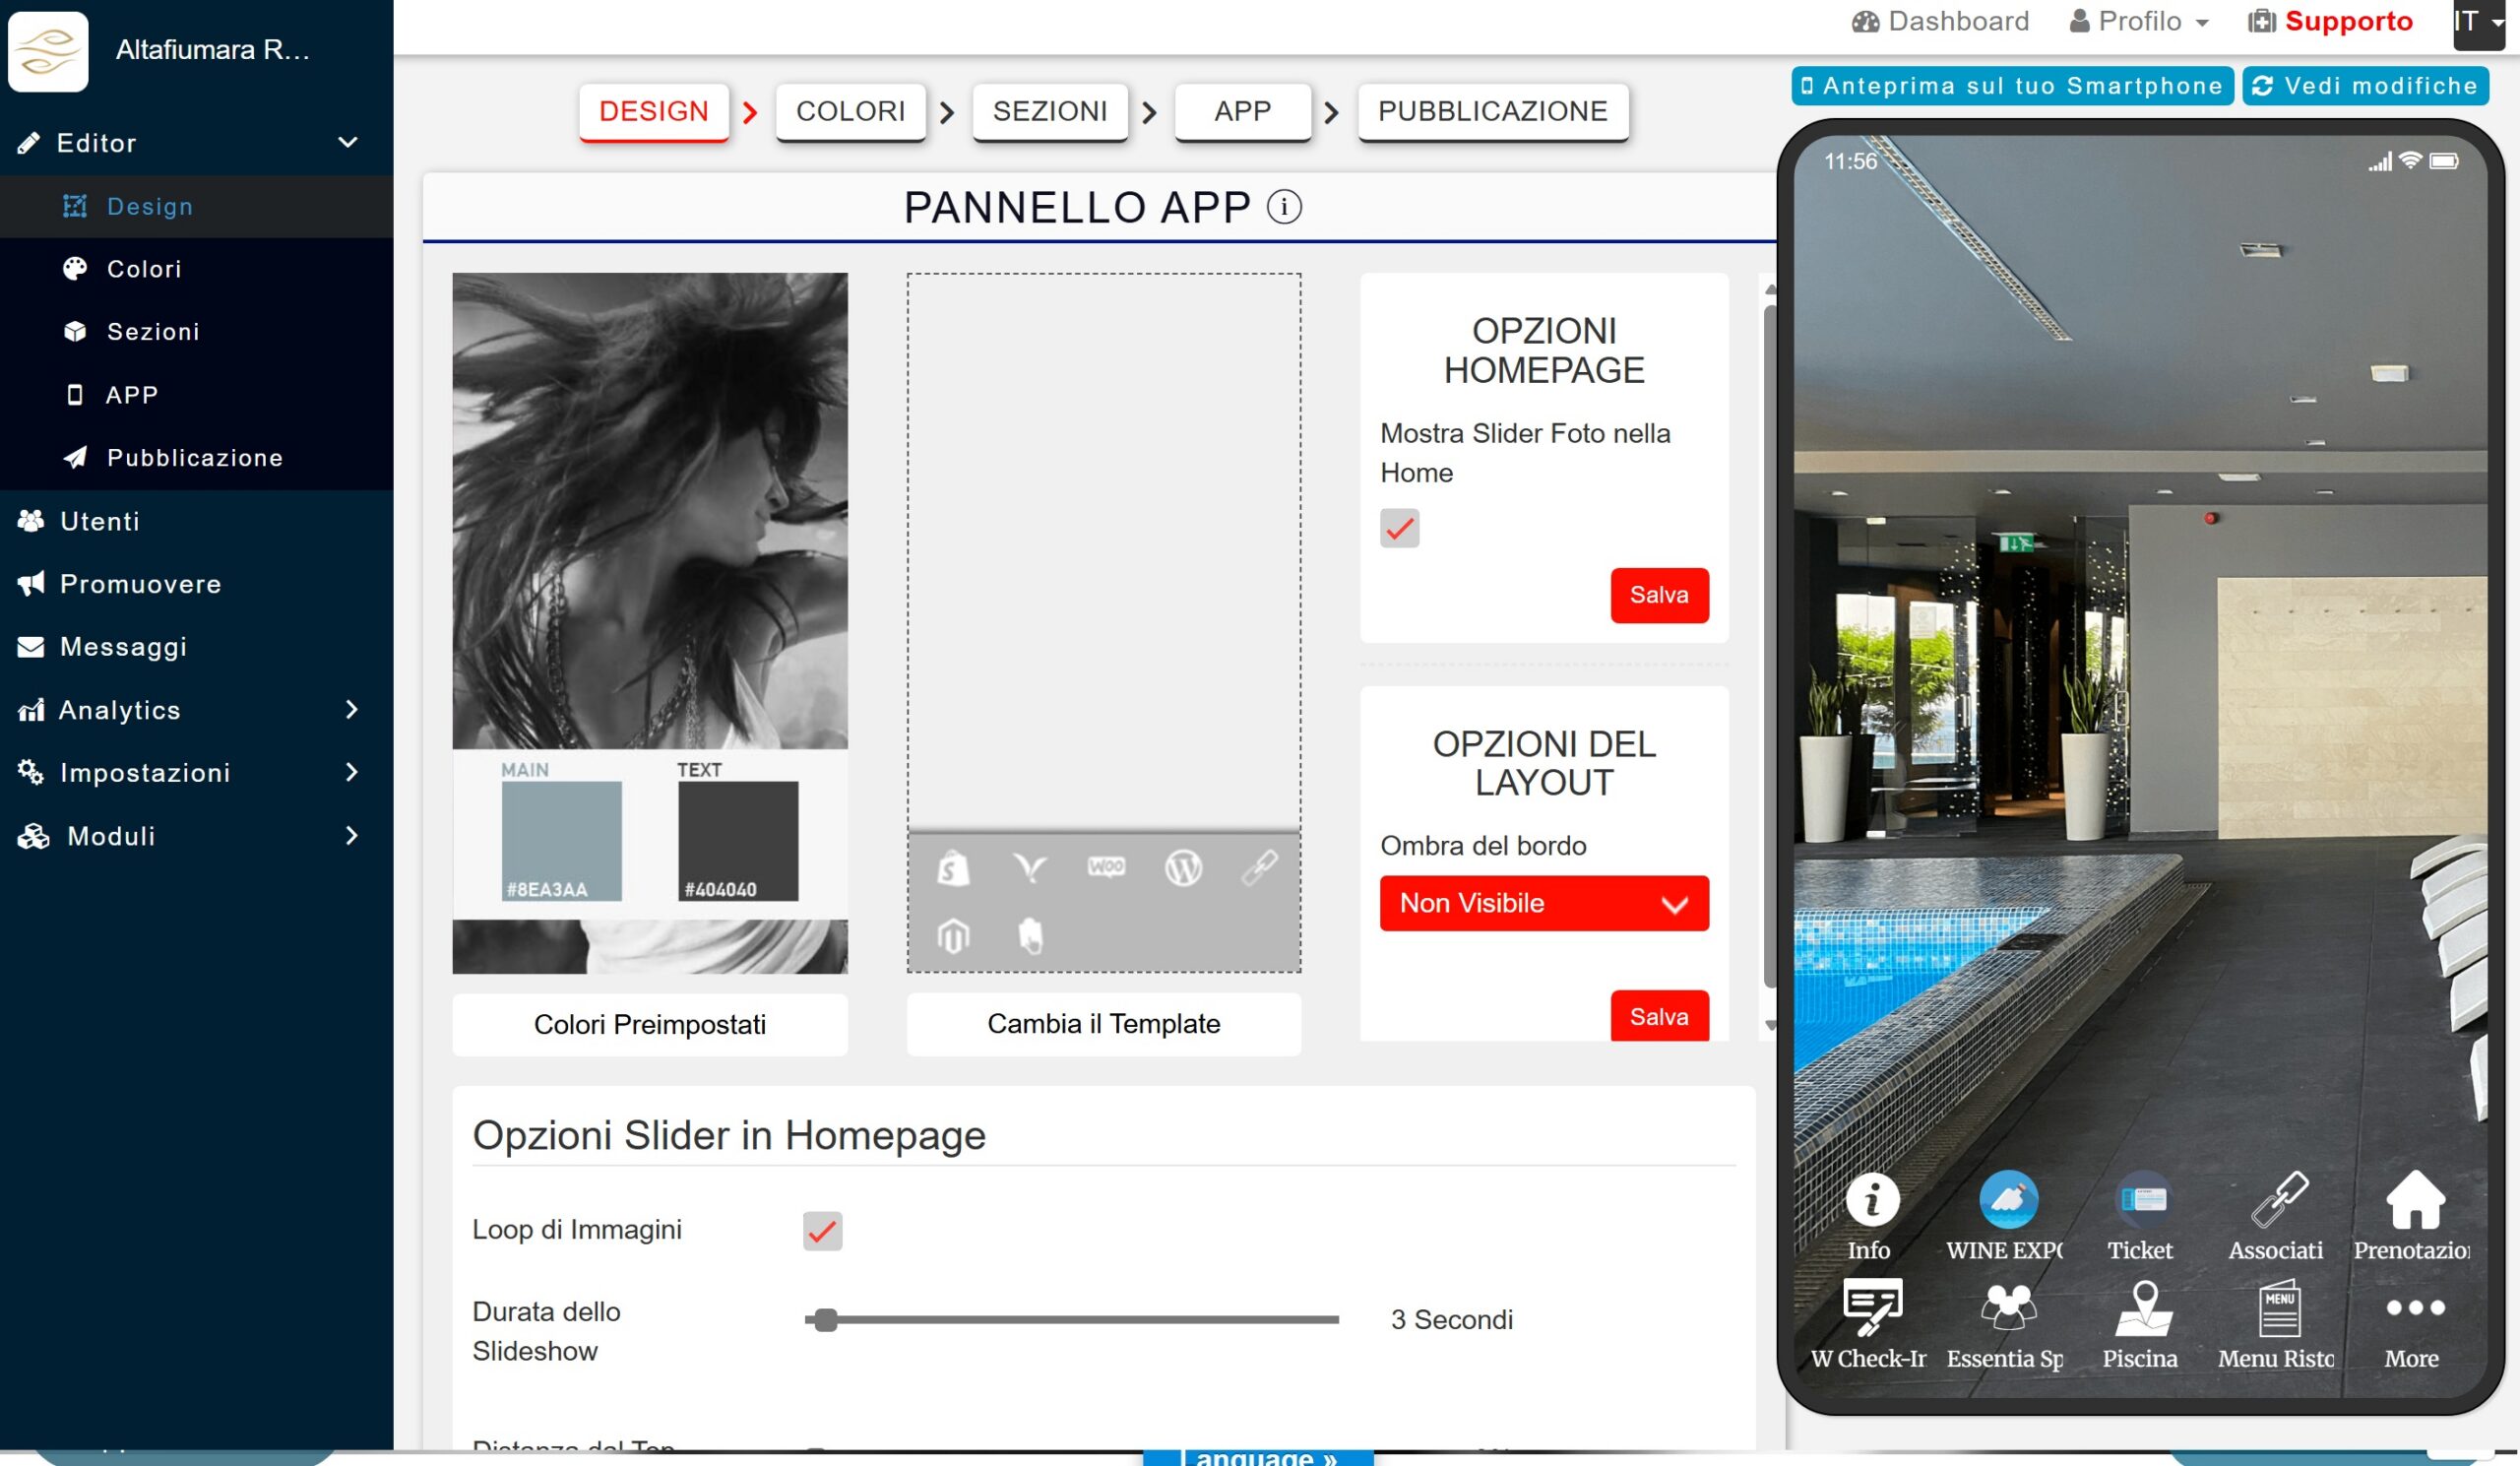2520x1466 pixels.
Task: Tap More dots icon in preview
Action: (x=2414, y=1307)
